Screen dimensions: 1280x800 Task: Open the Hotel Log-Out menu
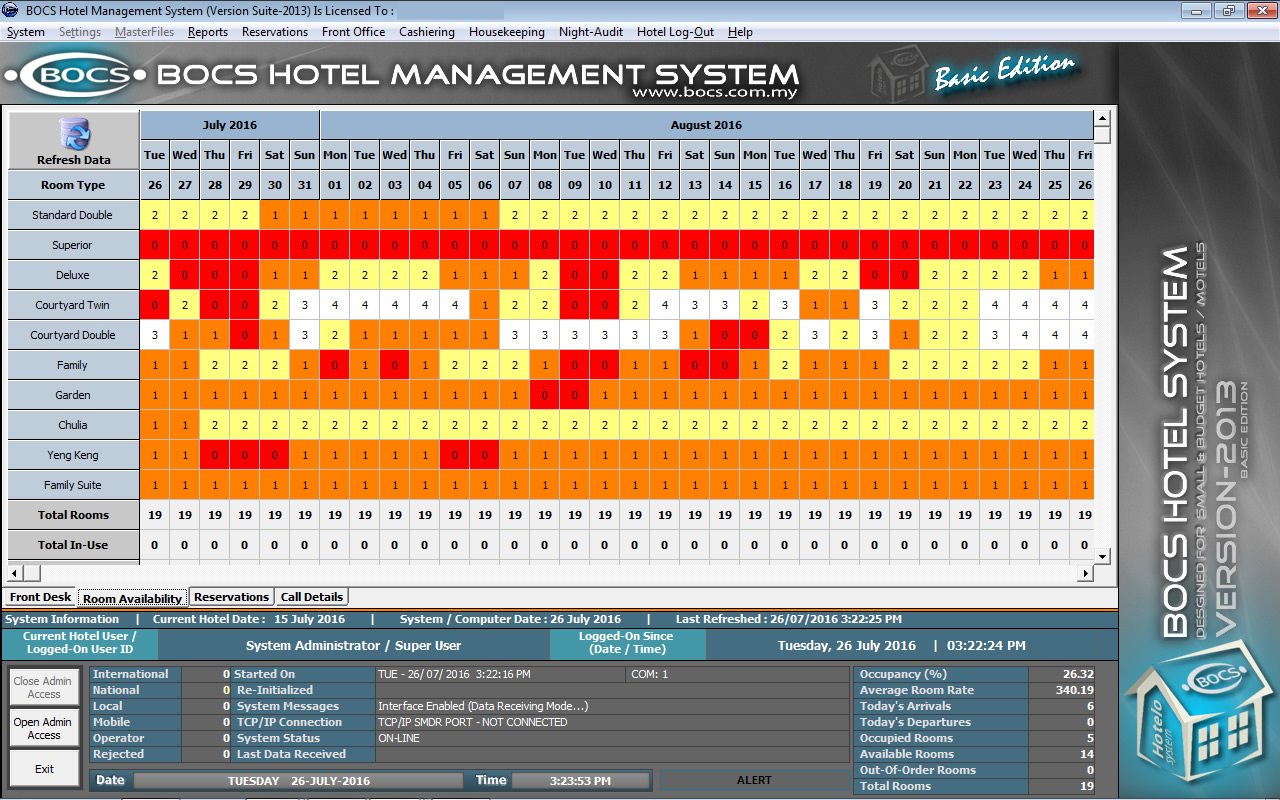pyautogui.click(x=675, y=32)
